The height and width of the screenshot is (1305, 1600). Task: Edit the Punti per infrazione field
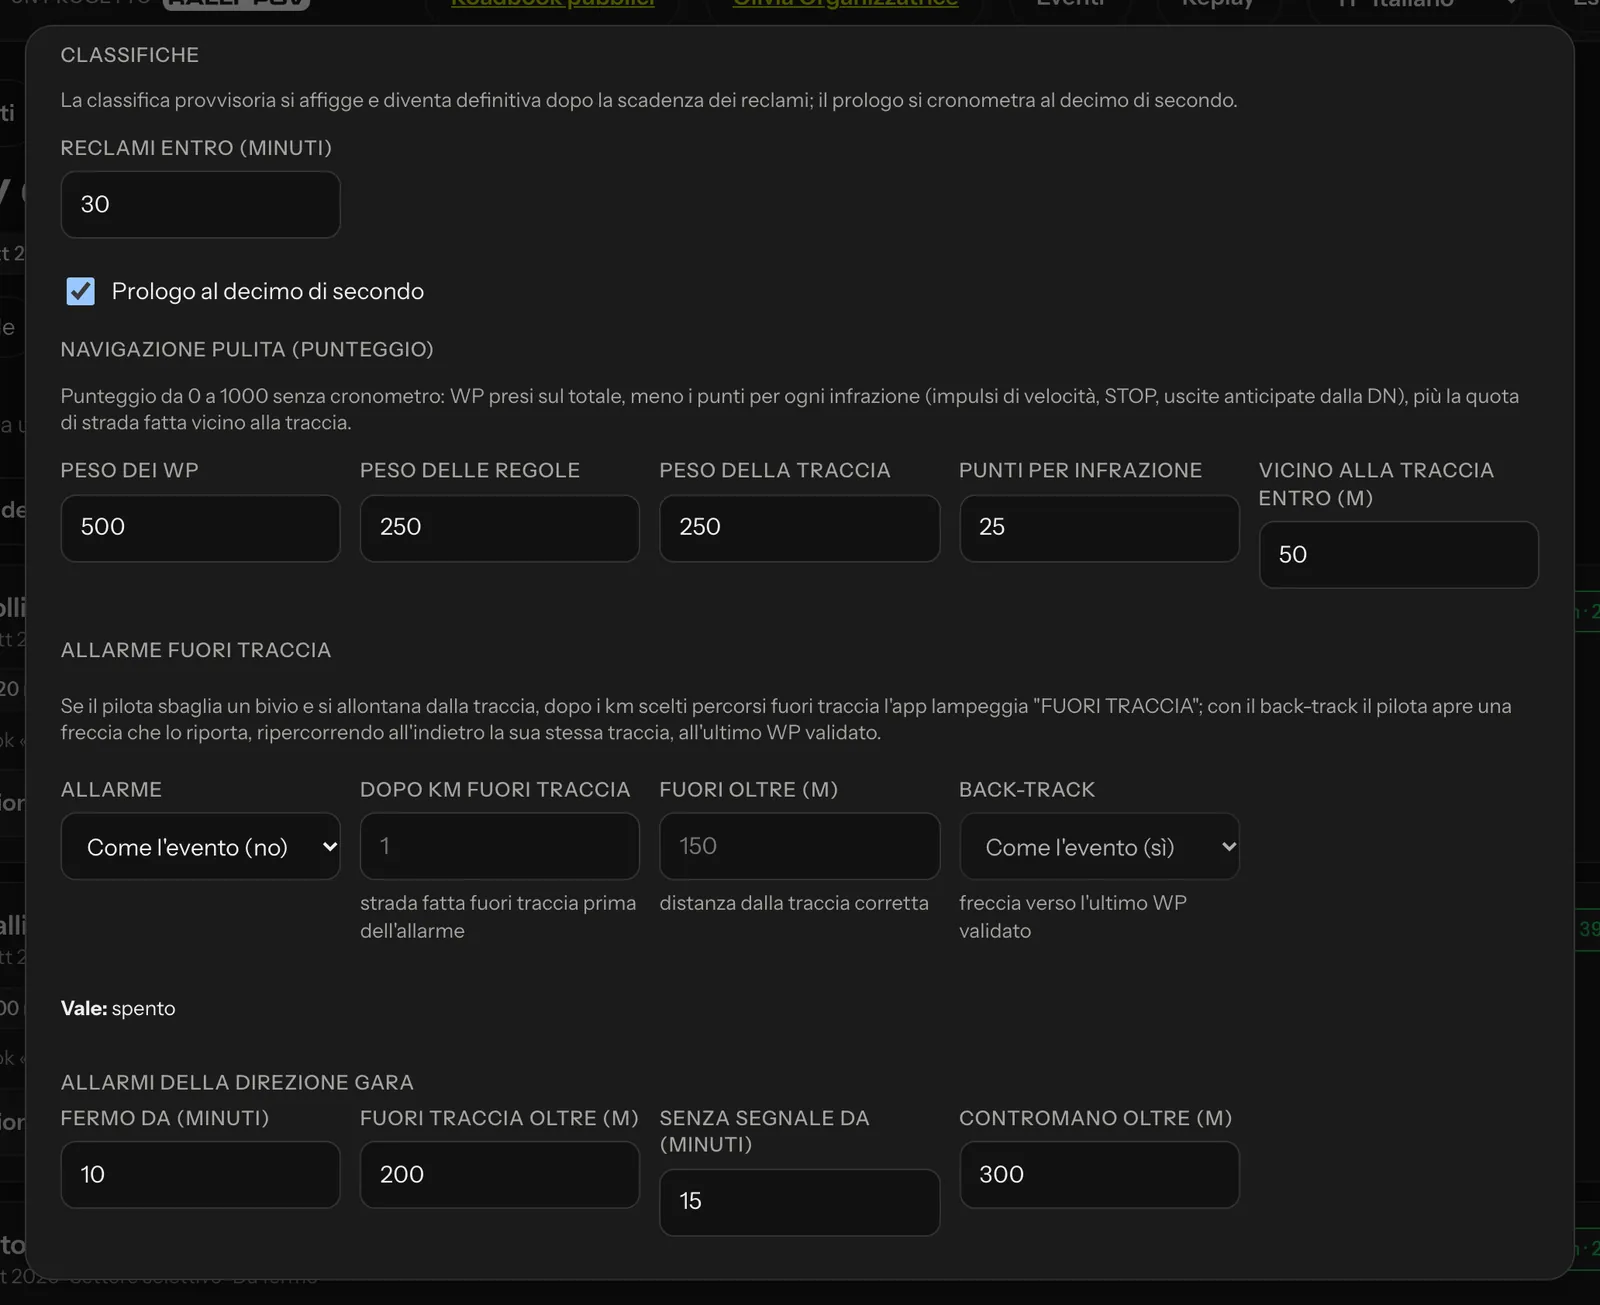coord(1099,528)
